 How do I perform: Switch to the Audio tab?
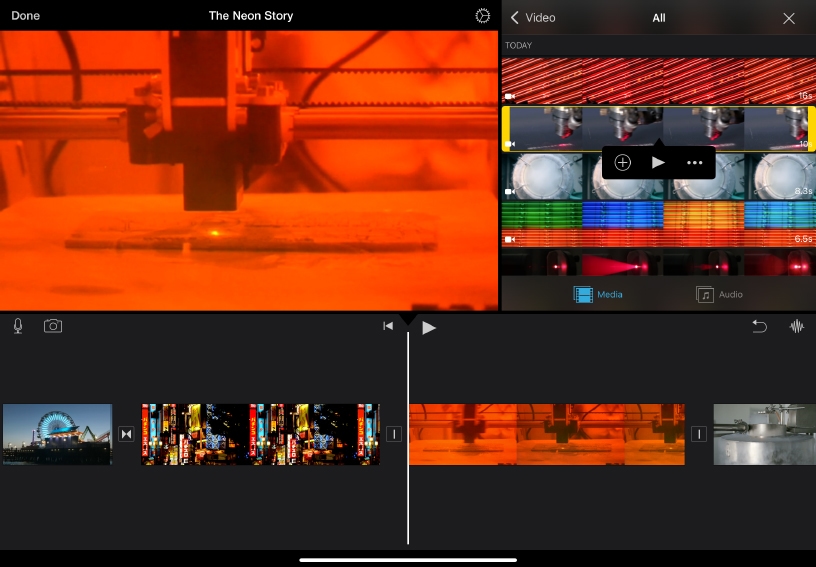pos(720,294)
